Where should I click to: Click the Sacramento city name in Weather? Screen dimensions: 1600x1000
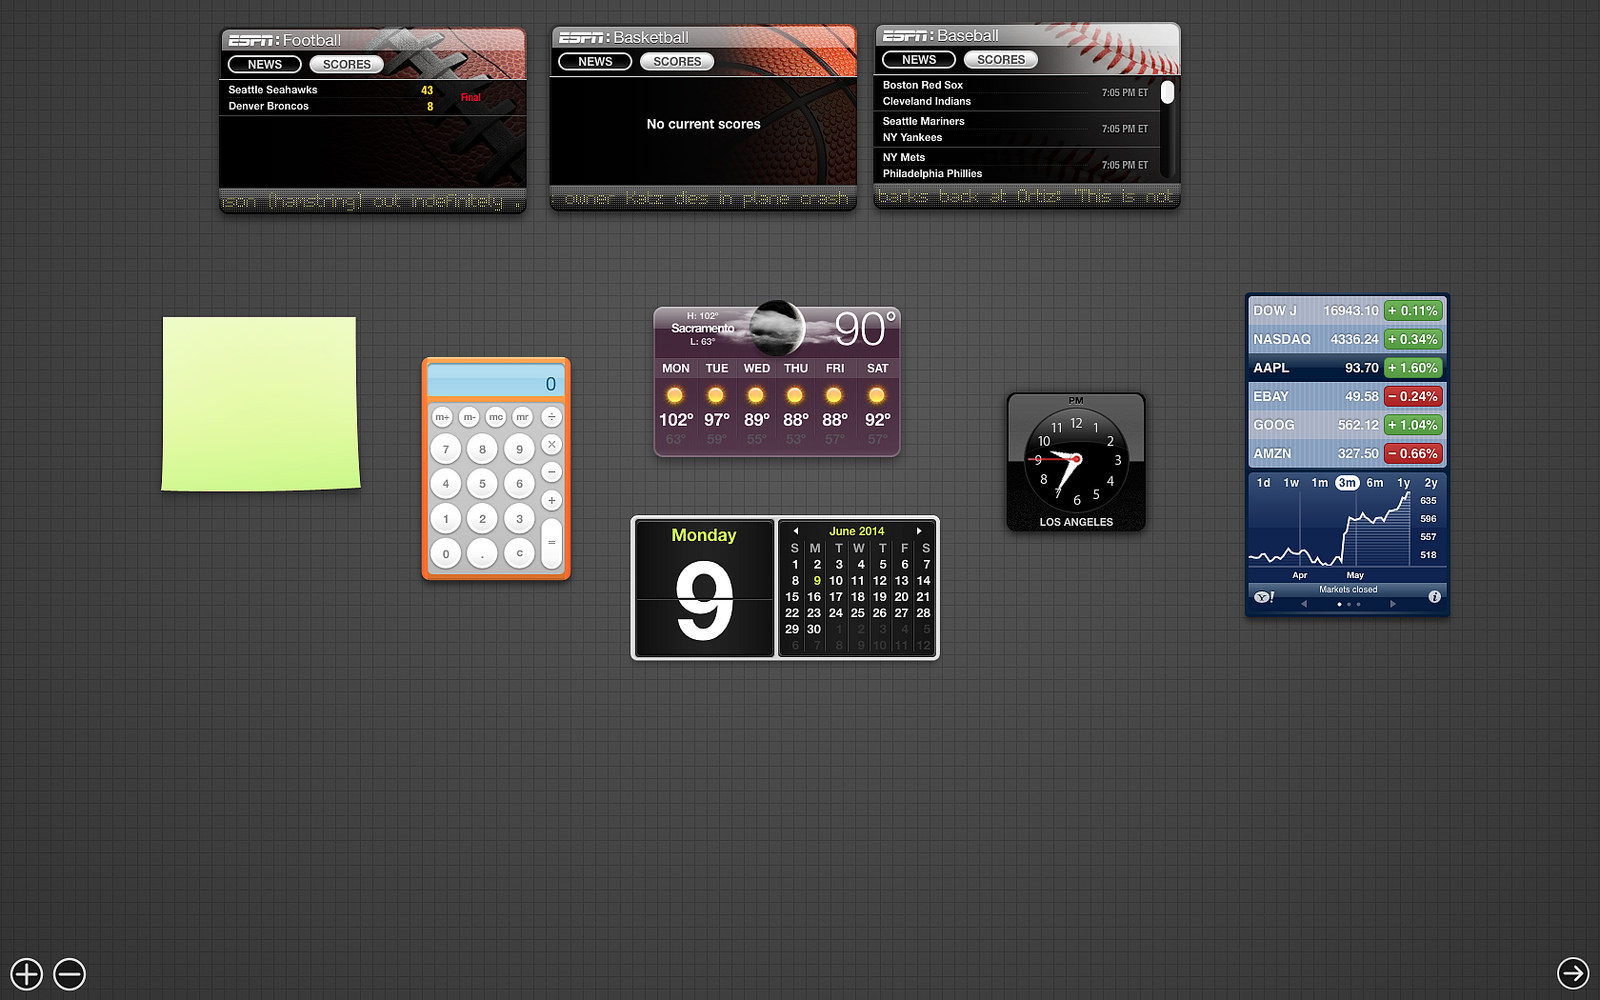point(703,328)
